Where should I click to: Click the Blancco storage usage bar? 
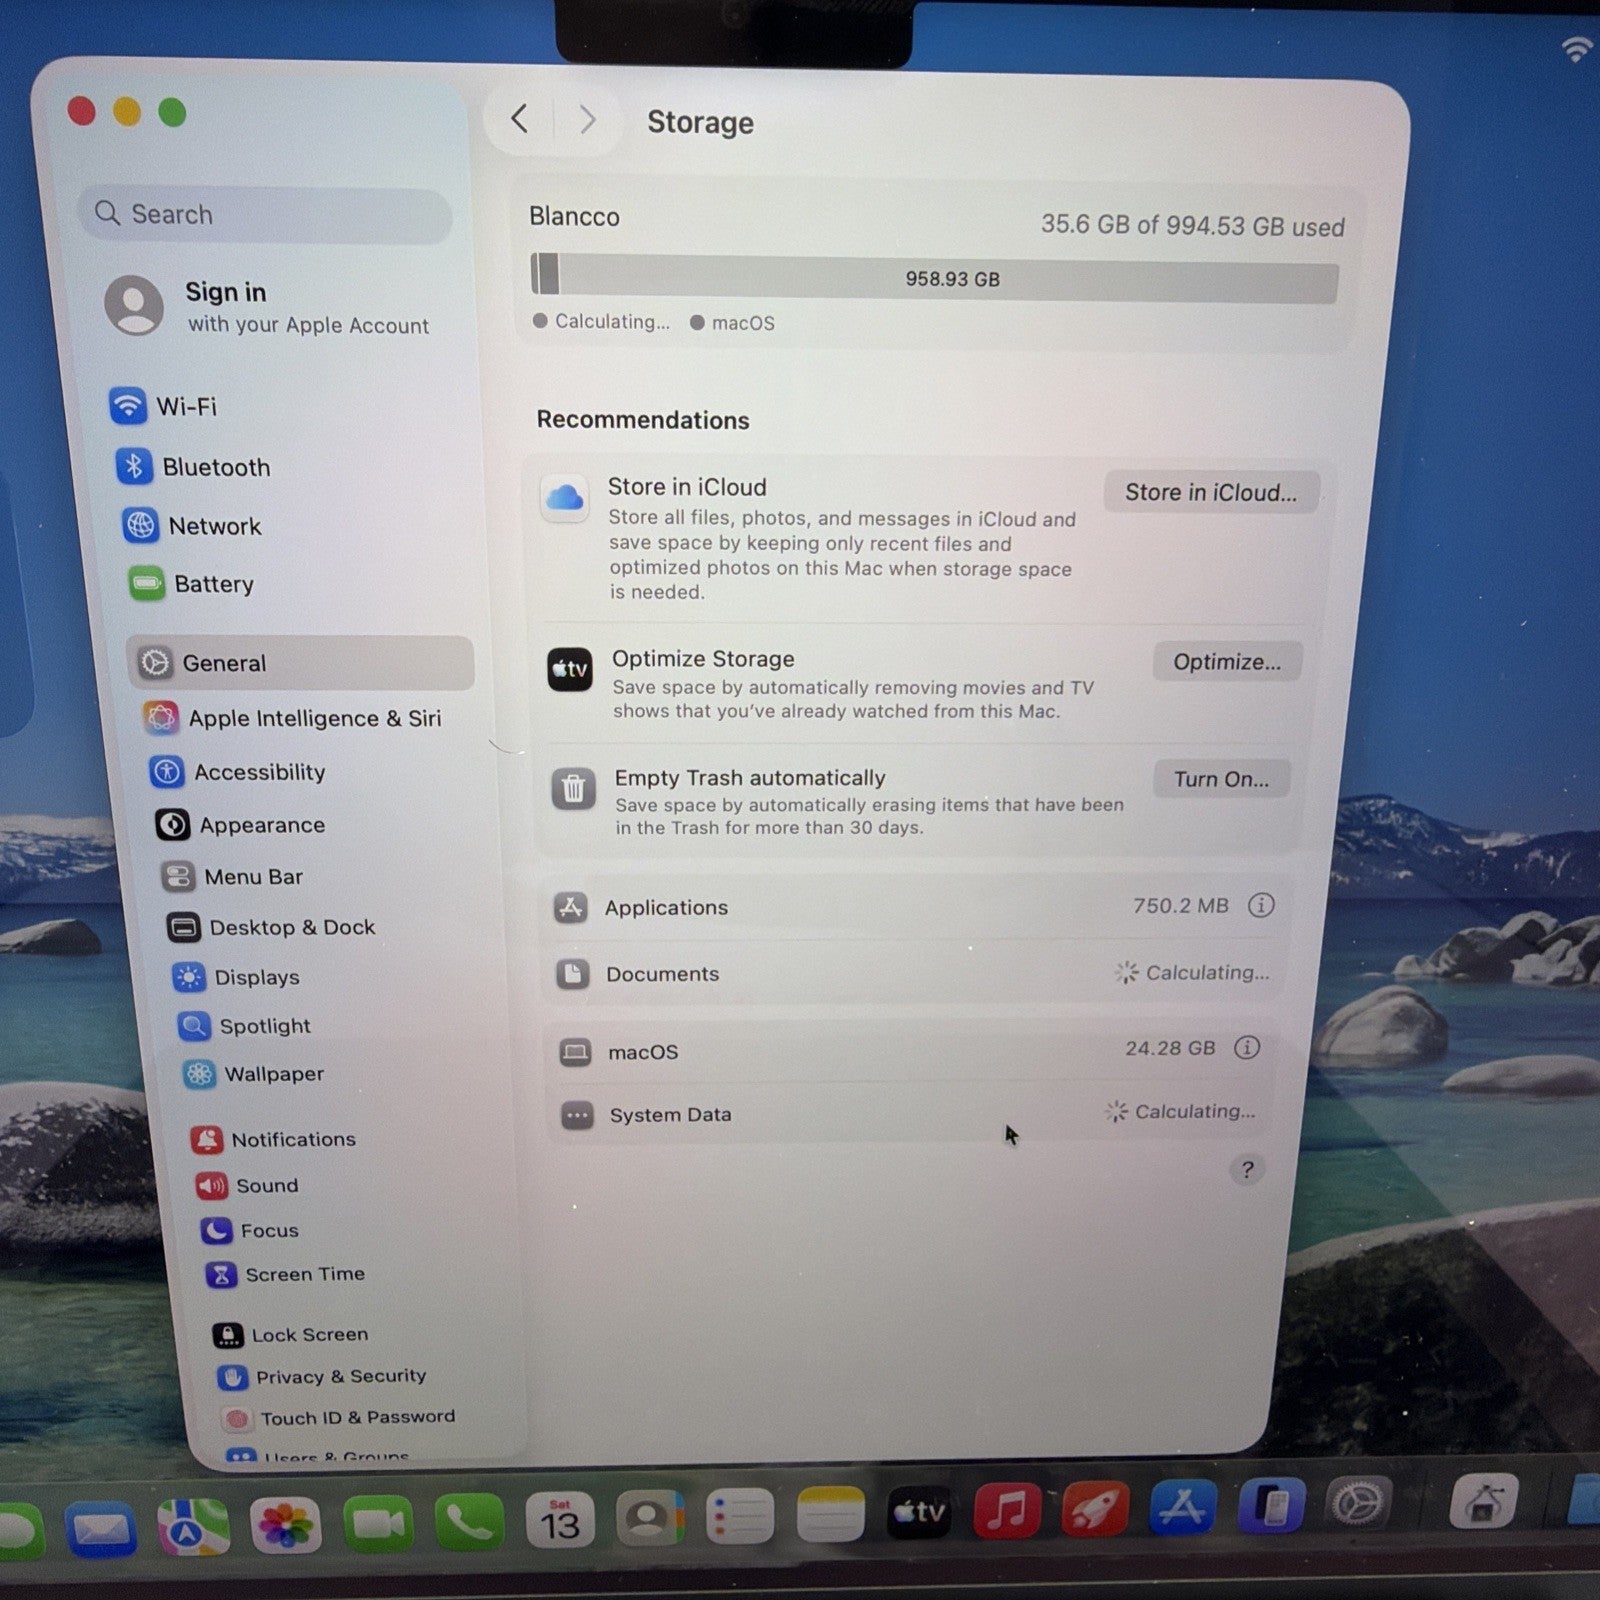pos(934,277)
